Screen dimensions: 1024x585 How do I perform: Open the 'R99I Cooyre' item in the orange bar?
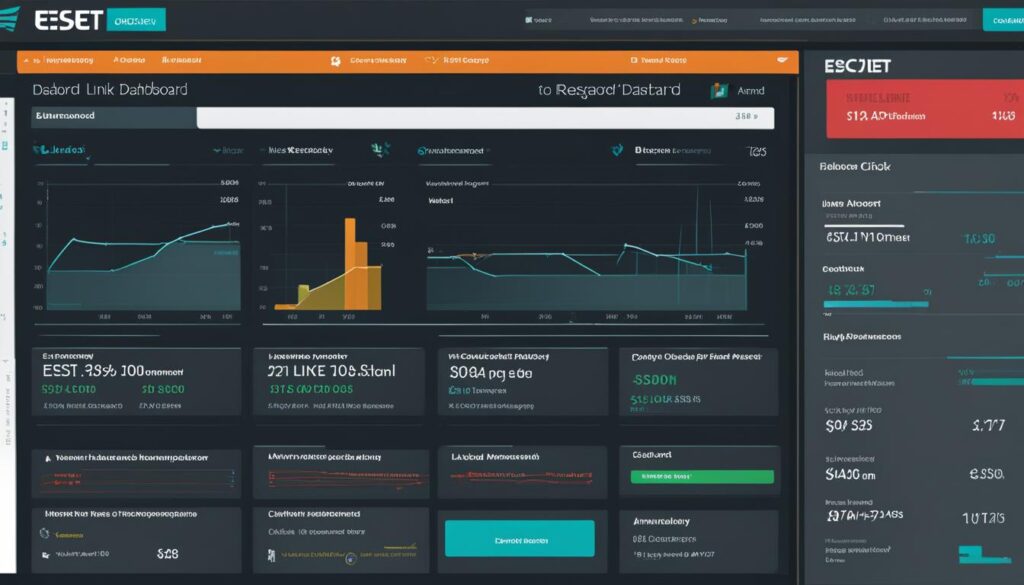click(466, 60)
